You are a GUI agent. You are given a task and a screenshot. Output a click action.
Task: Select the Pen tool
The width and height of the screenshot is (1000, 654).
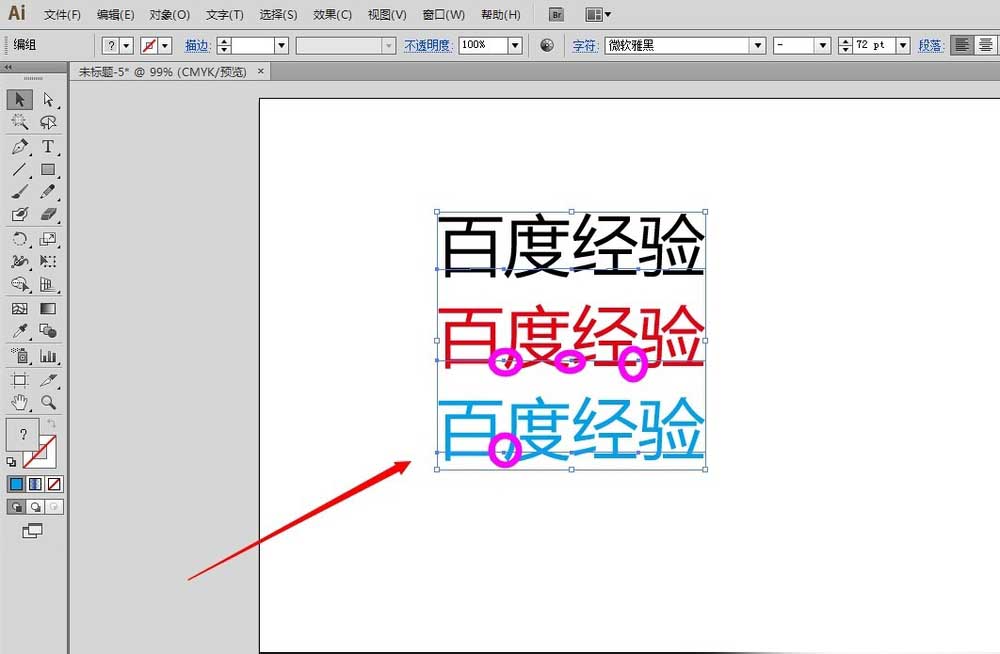(20, 147)
